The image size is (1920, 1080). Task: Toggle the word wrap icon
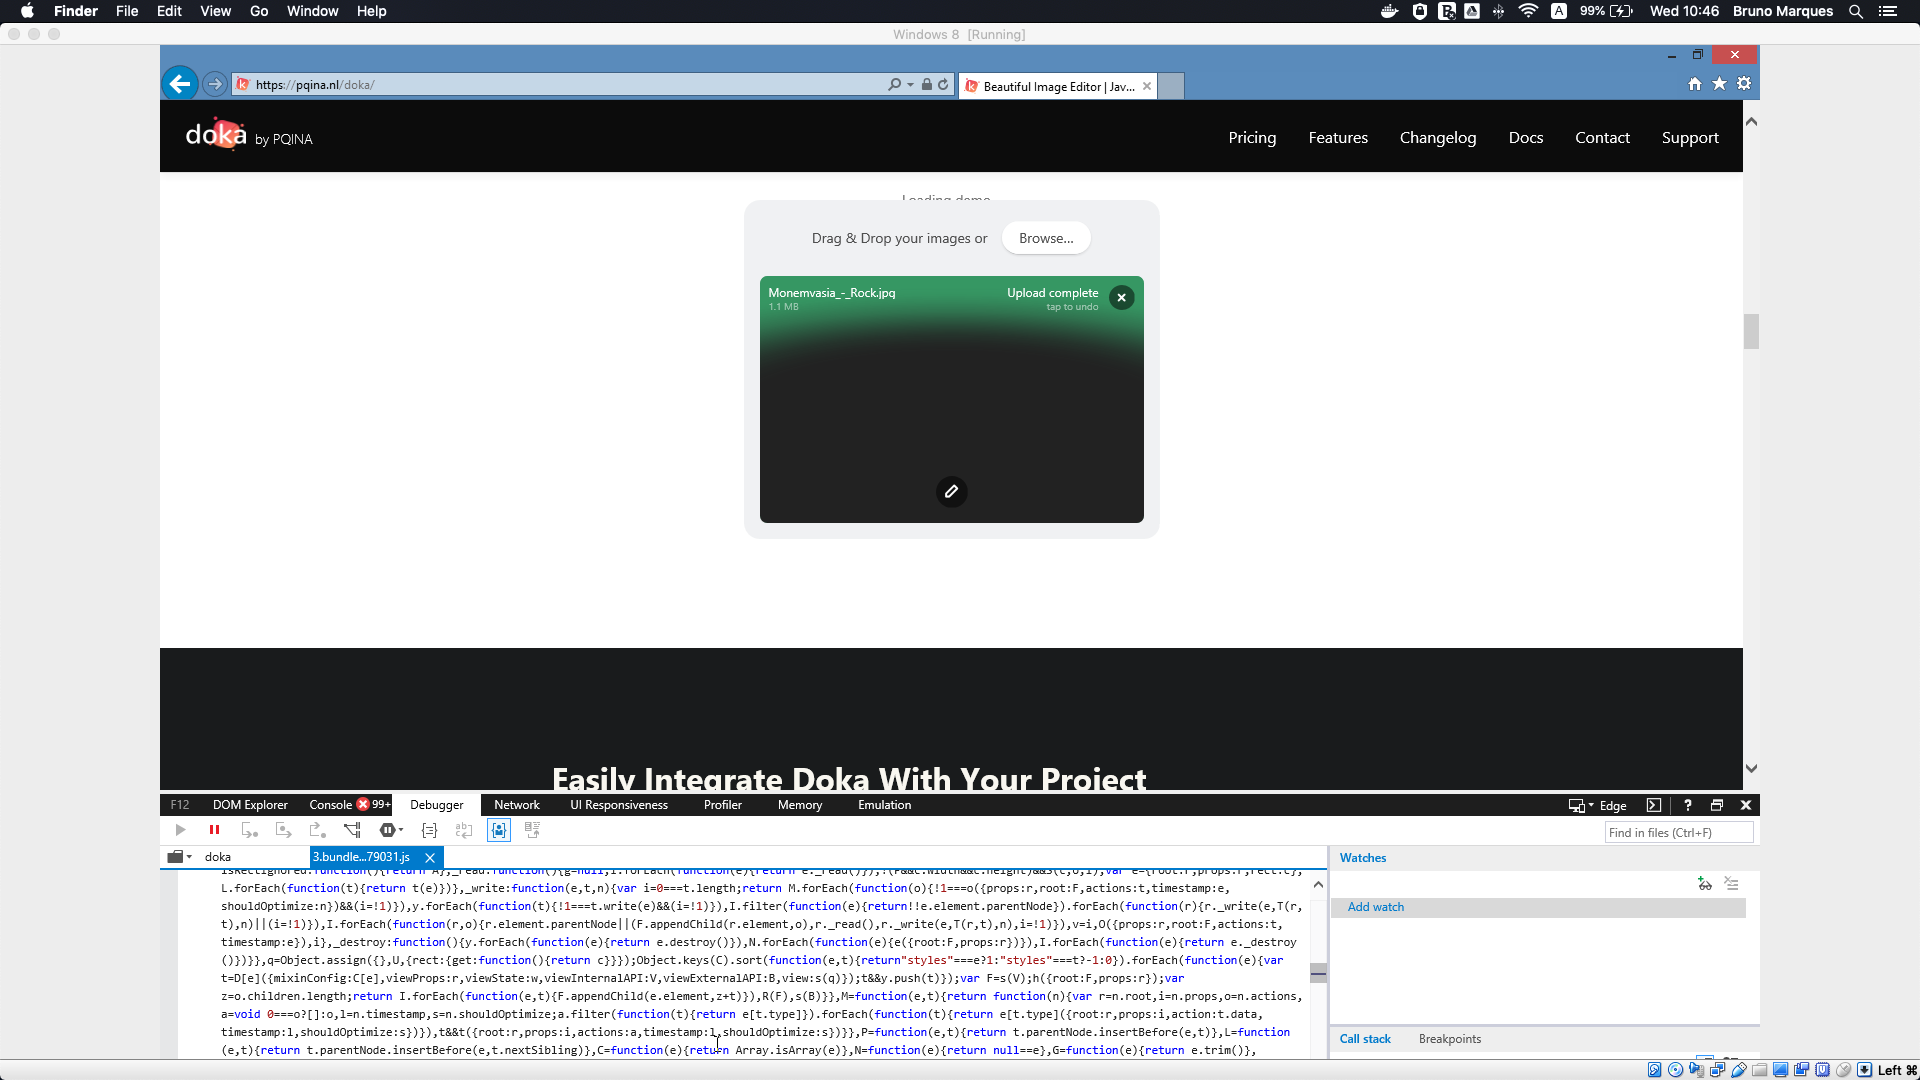[464, 830]
